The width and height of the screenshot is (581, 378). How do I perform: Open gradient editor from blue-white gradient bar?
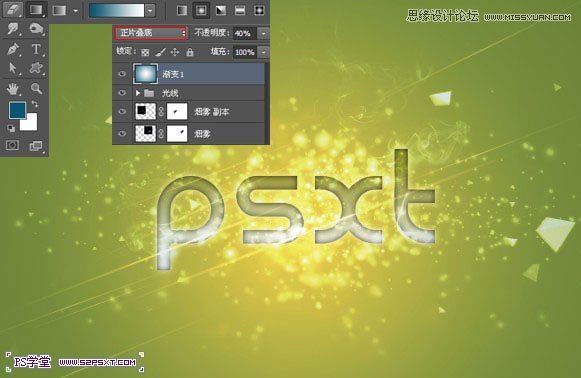pyautogui.click(x=116, y=11)
